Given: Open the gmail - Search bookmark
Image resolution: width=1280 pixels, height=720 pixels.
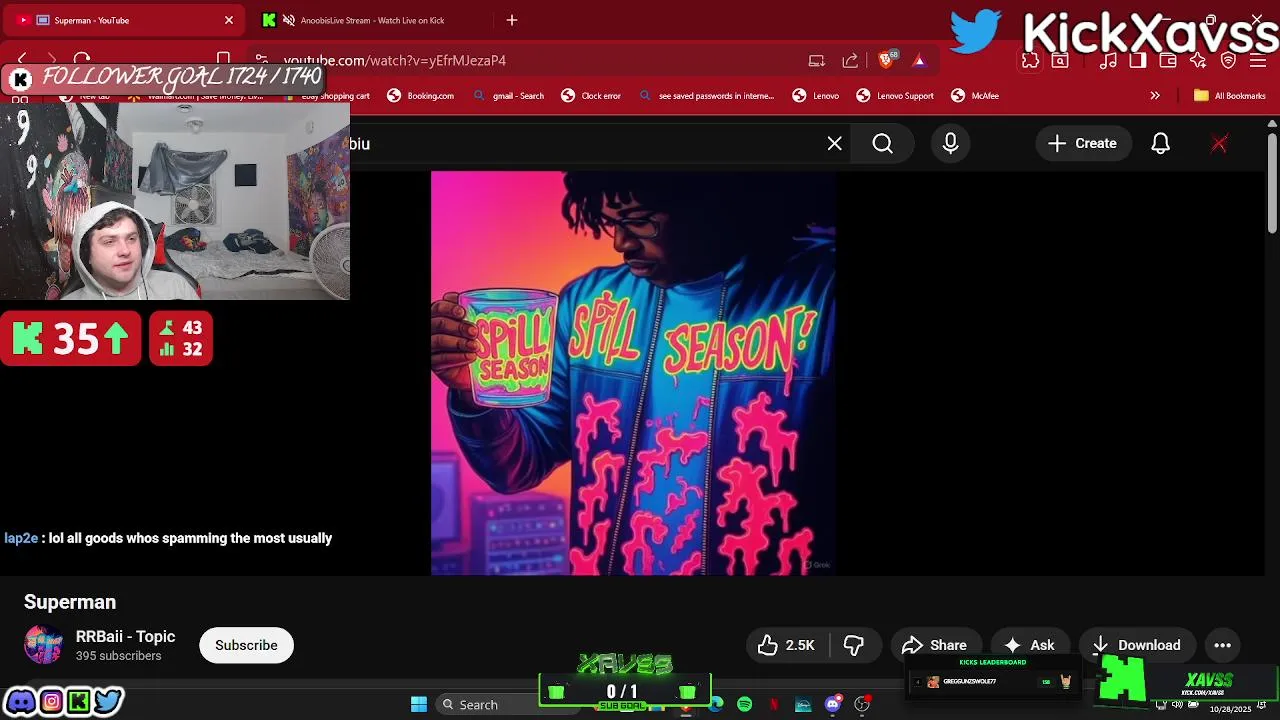Looking at the screenshot, I should 509,96.
